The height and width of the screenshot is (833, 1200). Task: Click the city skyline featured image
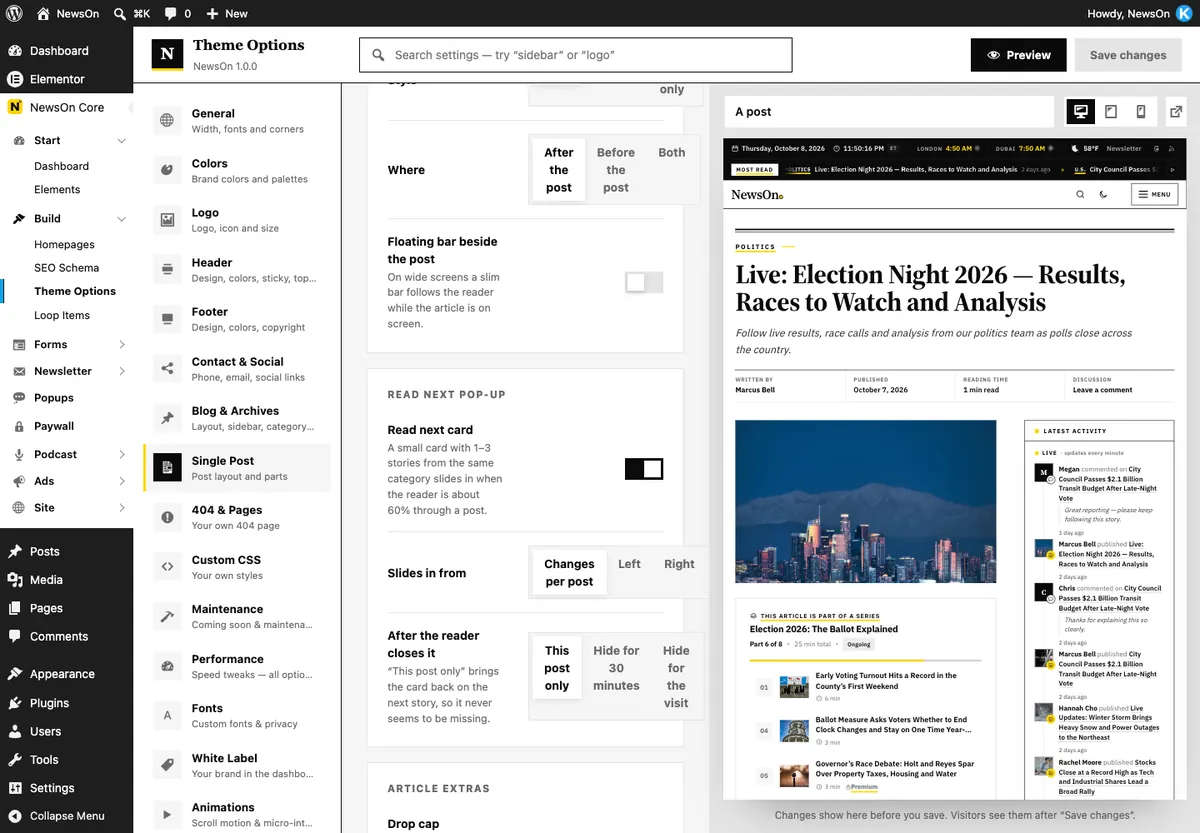click(x=865, y=502)
